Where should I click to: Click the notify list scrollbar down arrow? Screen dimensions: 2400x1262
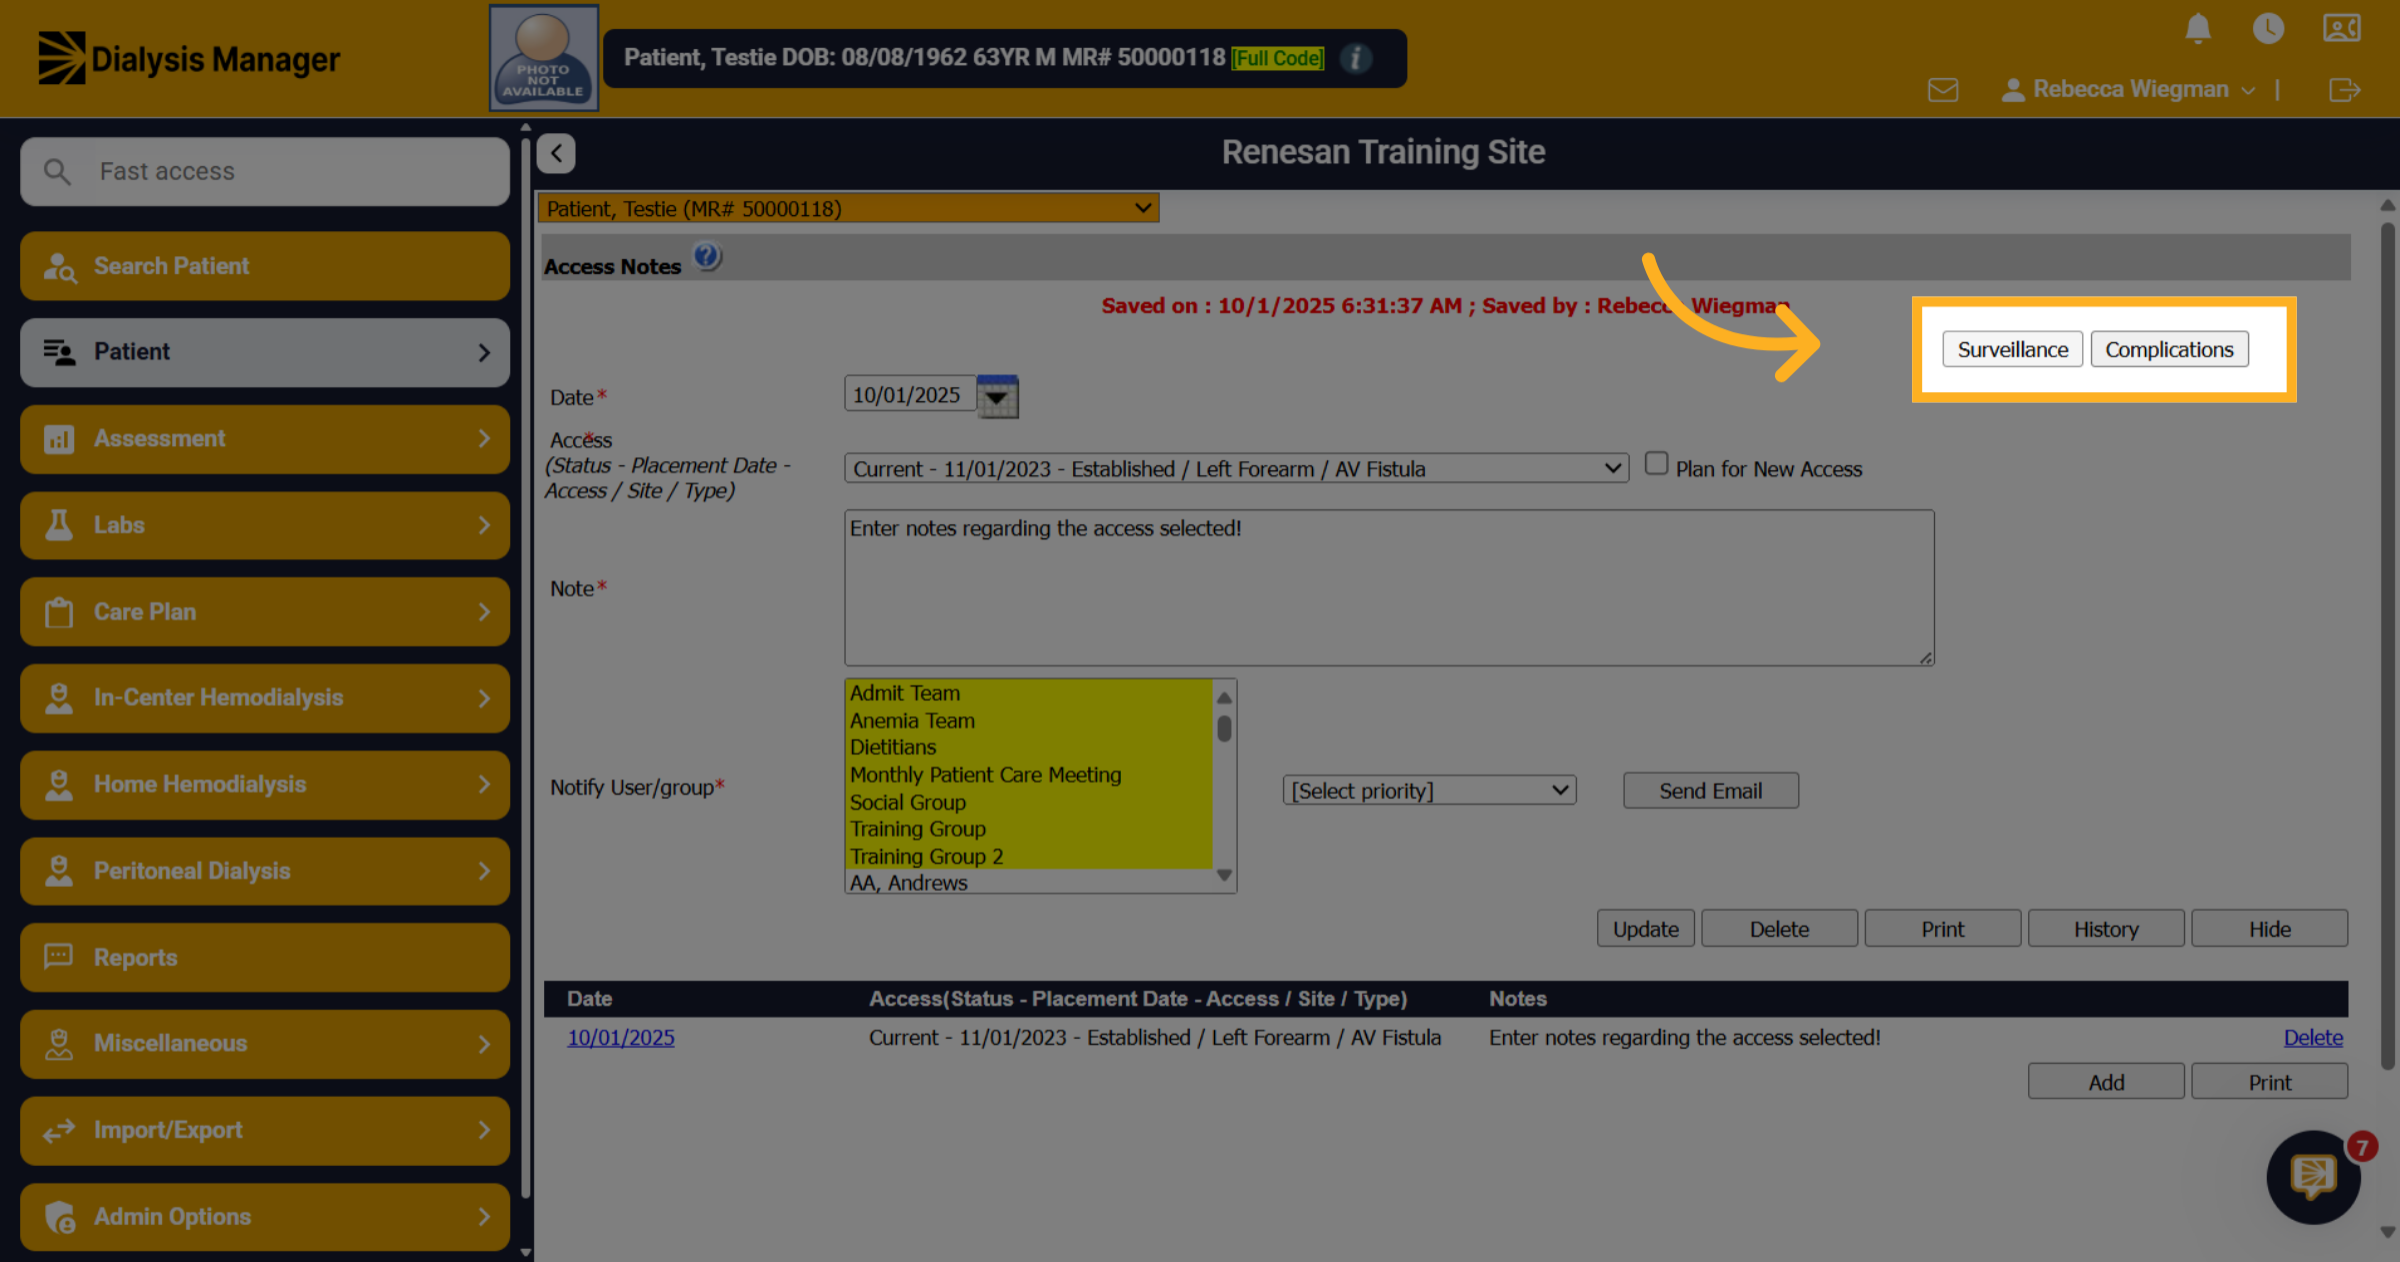[x=1224, y=875]
